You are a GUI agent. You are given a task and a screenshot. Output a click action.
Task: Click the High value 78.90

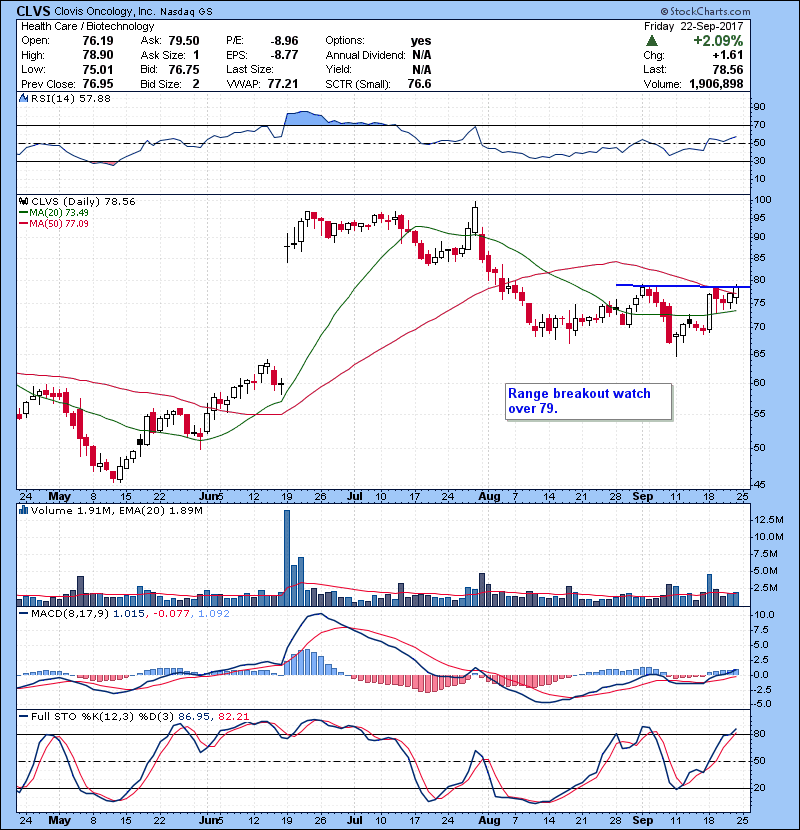pos(98,55)
